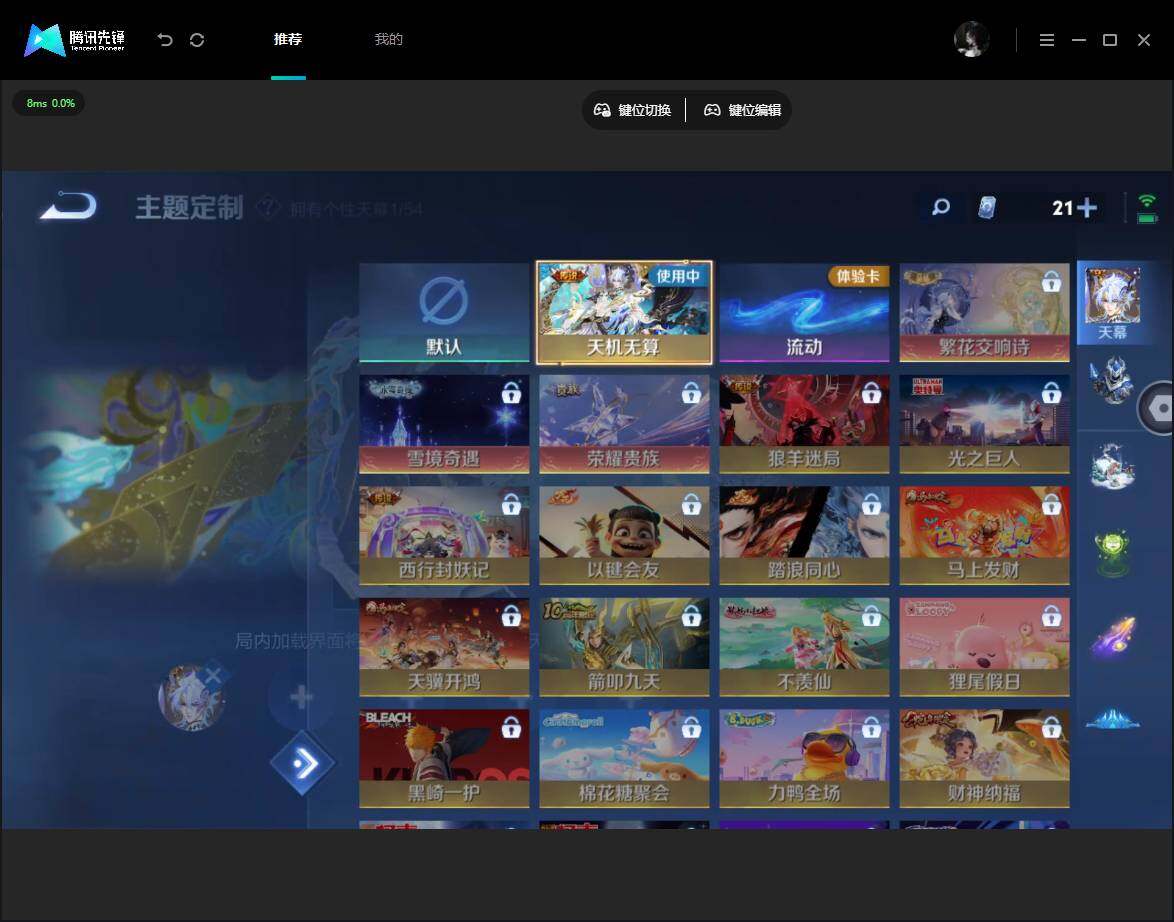Click the Tencent Pioneer logo
The width and height of the screenshot is (1174, 922).
point(74,40)
